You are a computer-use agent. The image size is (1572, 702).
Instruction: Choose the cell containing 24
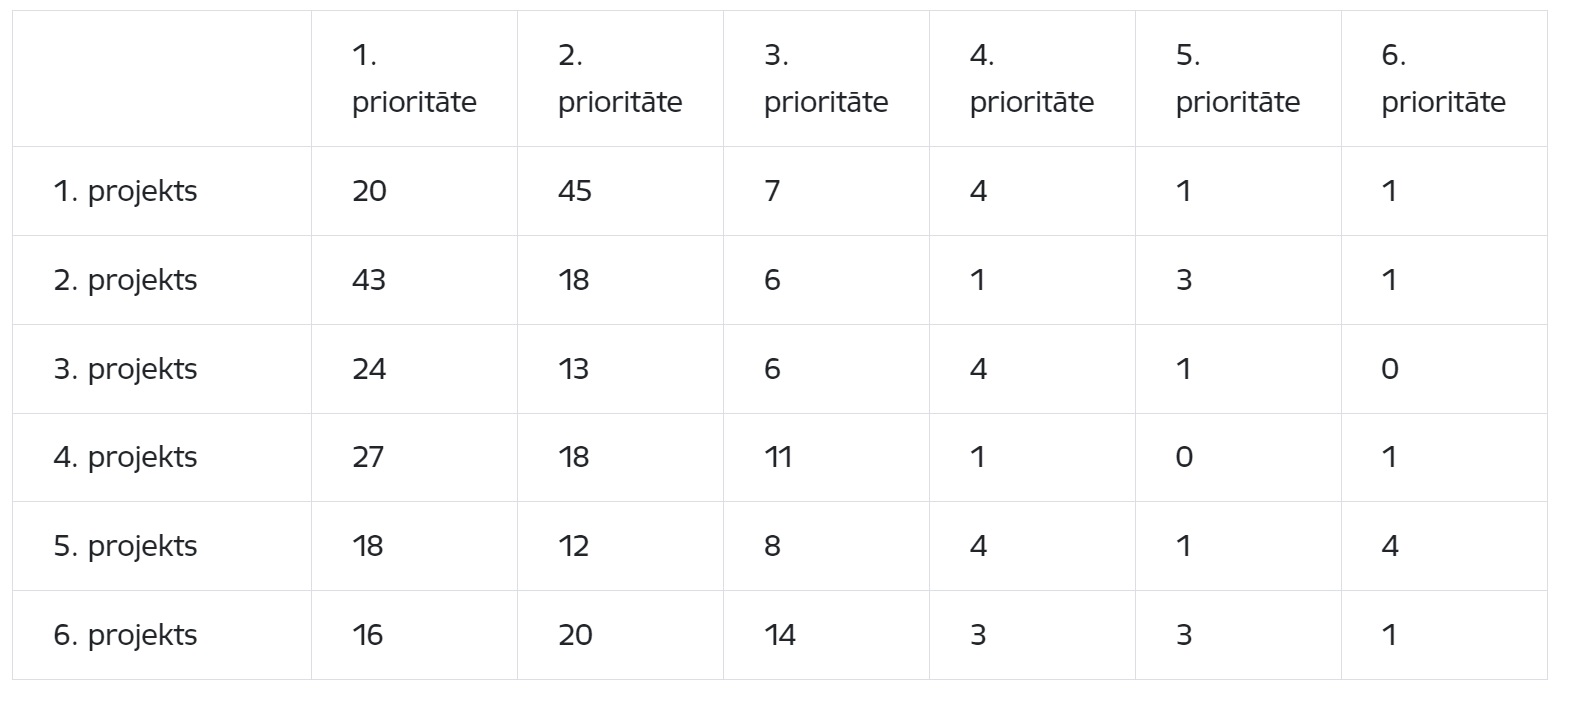coord(414,369)
